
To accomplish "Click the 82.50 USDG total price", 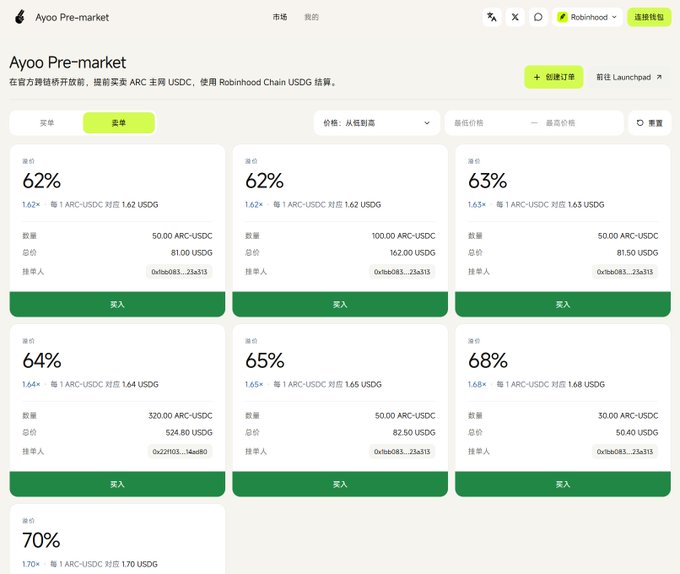I will point(414,432).
